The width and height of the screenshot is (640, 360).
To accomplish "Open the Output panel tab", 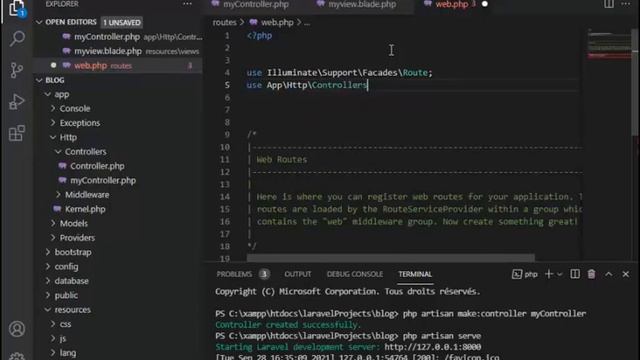I will coord(298,274).
